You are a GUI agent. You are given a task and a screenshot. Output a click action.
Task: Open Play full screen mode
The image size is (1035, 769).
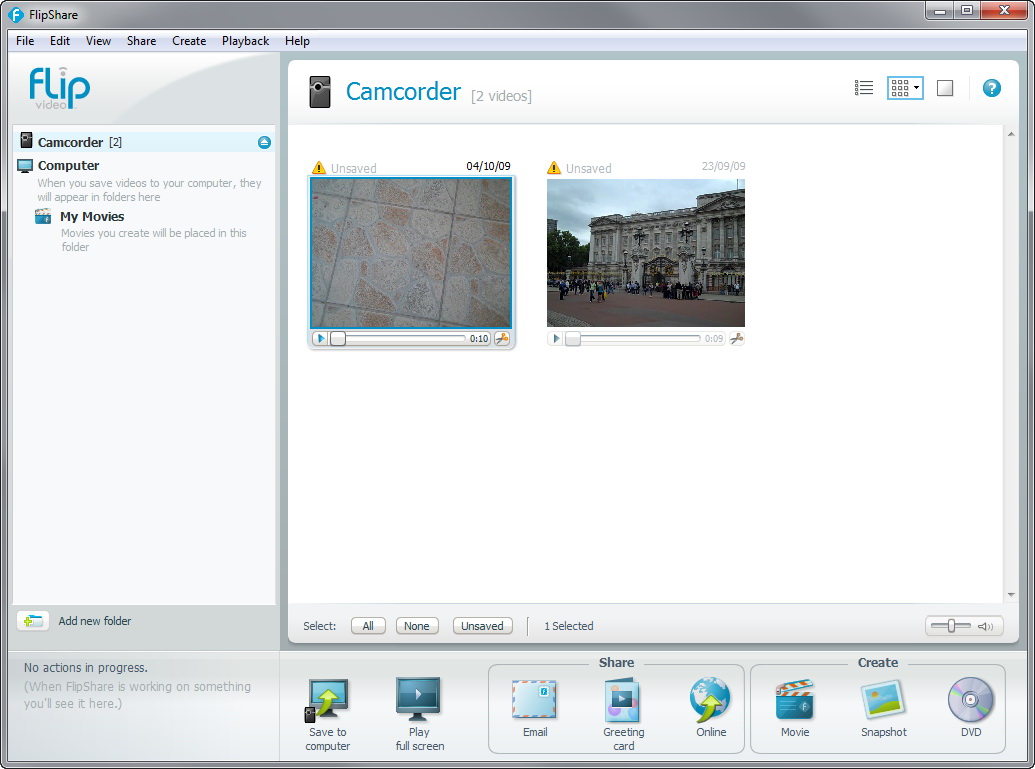pyautogui.click(x=419, y=702)
